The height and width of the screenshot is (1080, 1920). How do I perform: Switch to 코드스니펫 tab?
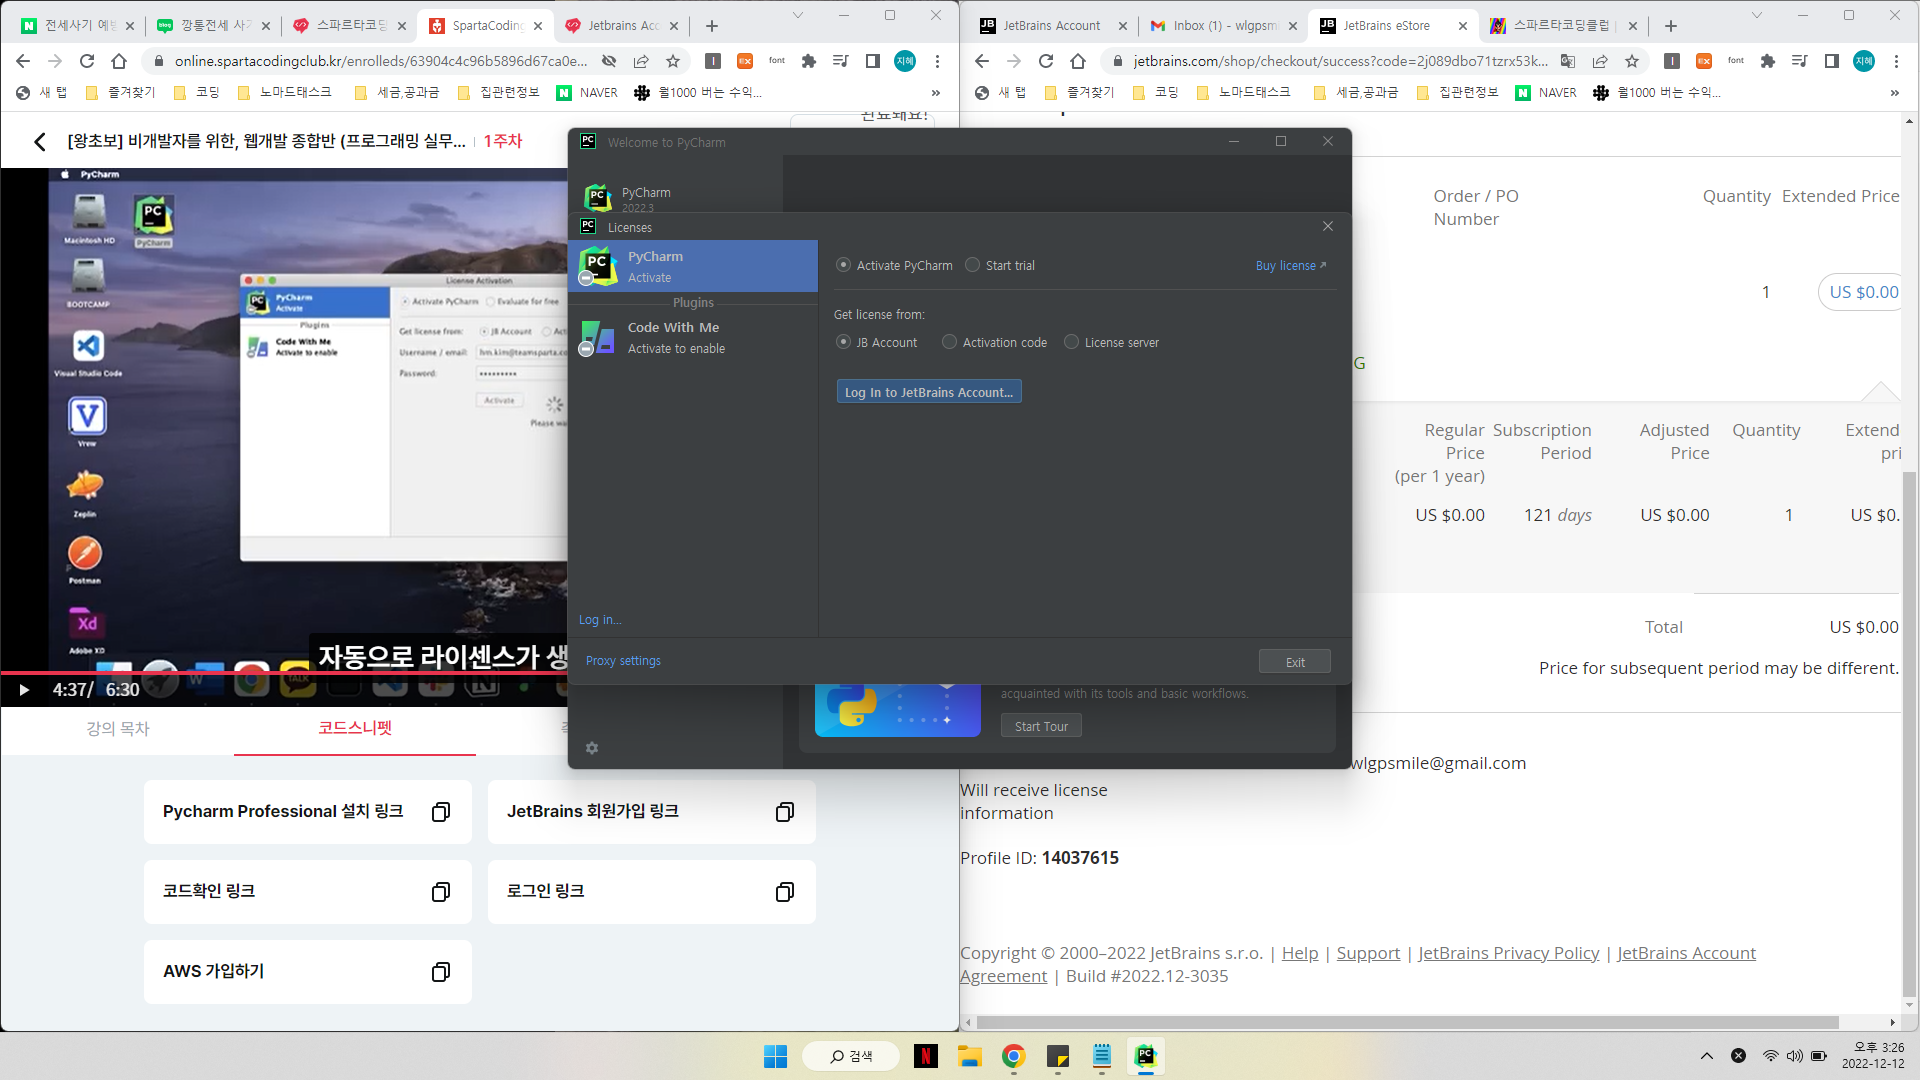355,728
